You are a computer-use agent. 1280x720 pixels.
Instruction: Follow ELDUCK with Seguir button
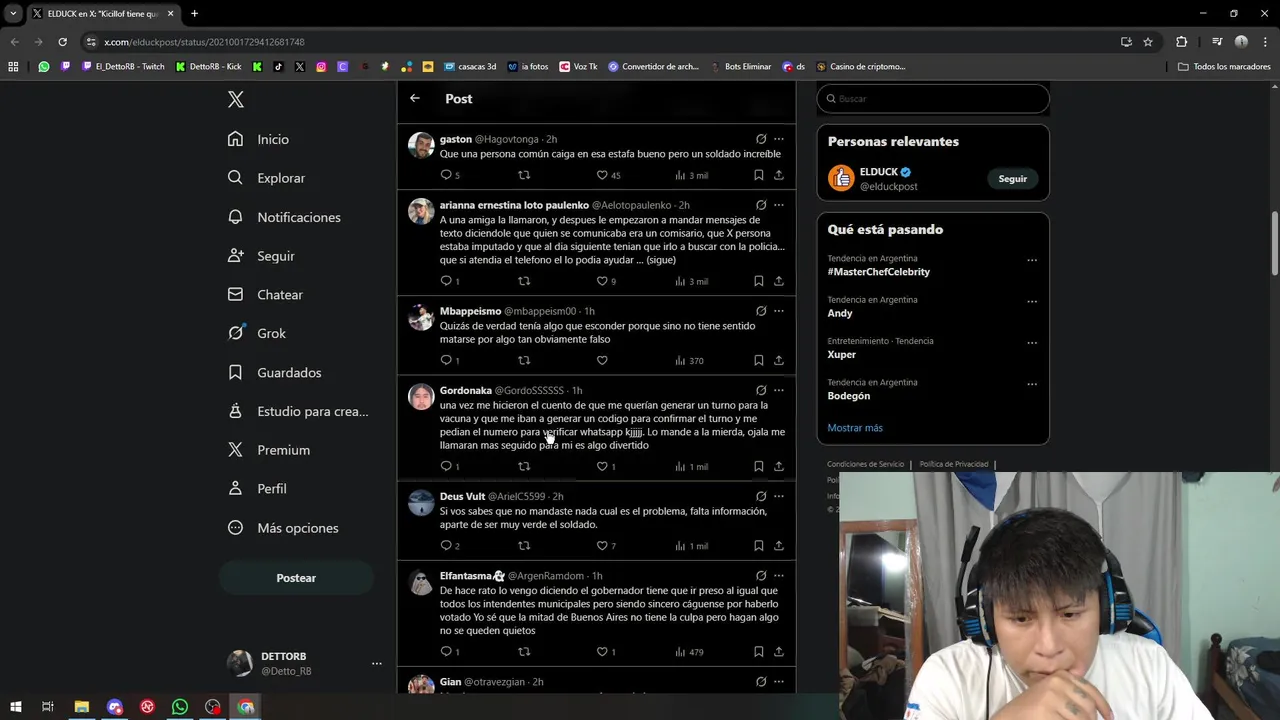[x=1013, y=179]
